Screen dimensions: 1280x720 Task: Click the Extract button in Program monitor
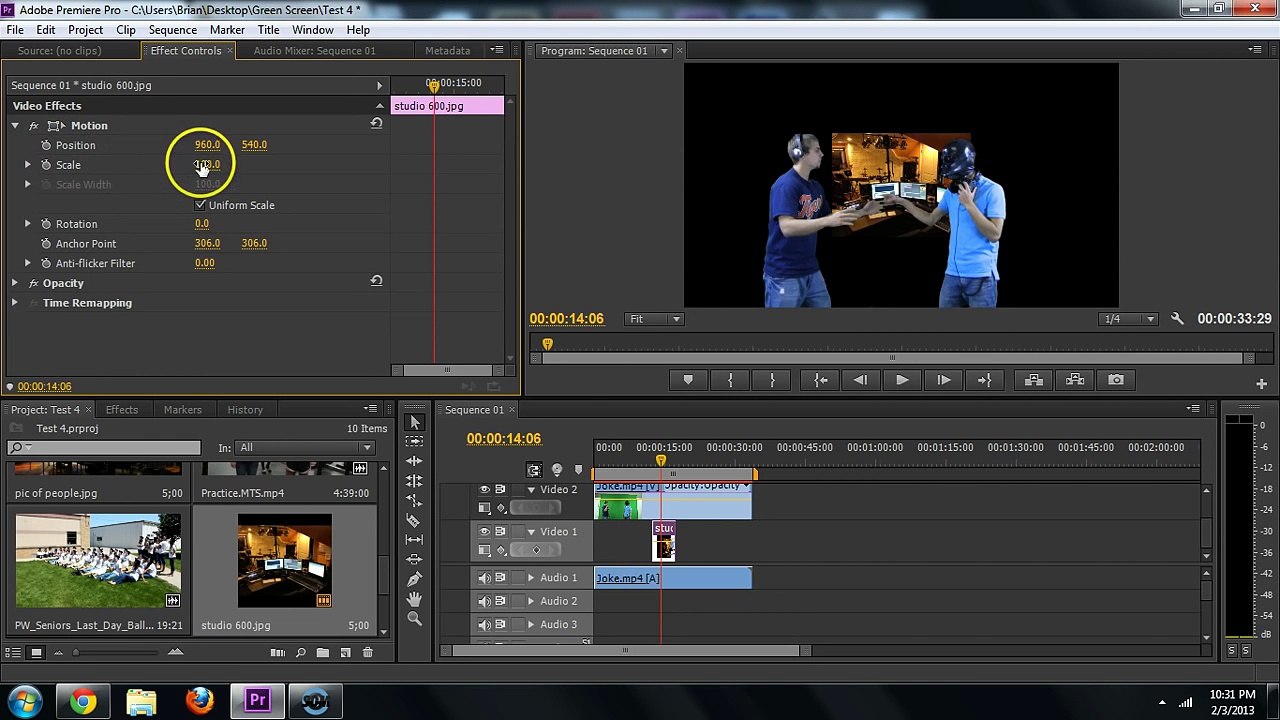tap(1075, 380)
